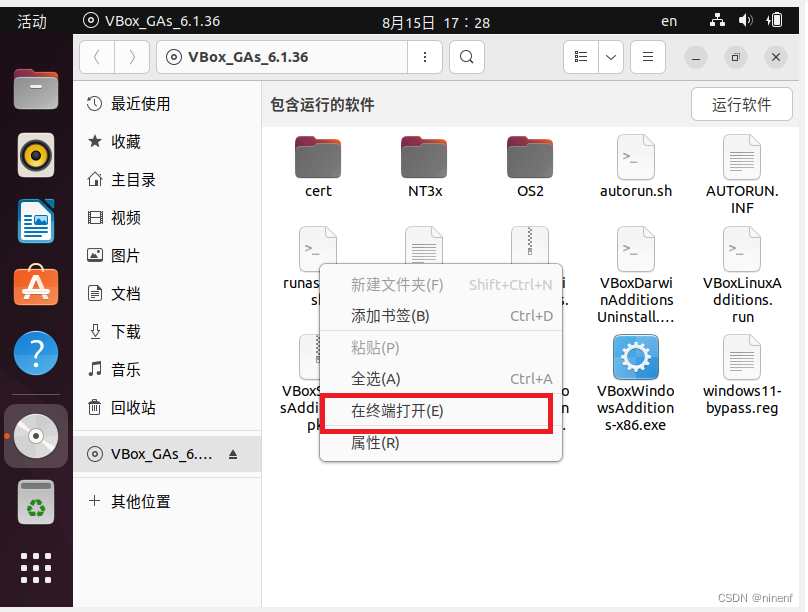Open battery power icon in top bar
This screenshot has width=808, height=612.
tap(775, 21)
